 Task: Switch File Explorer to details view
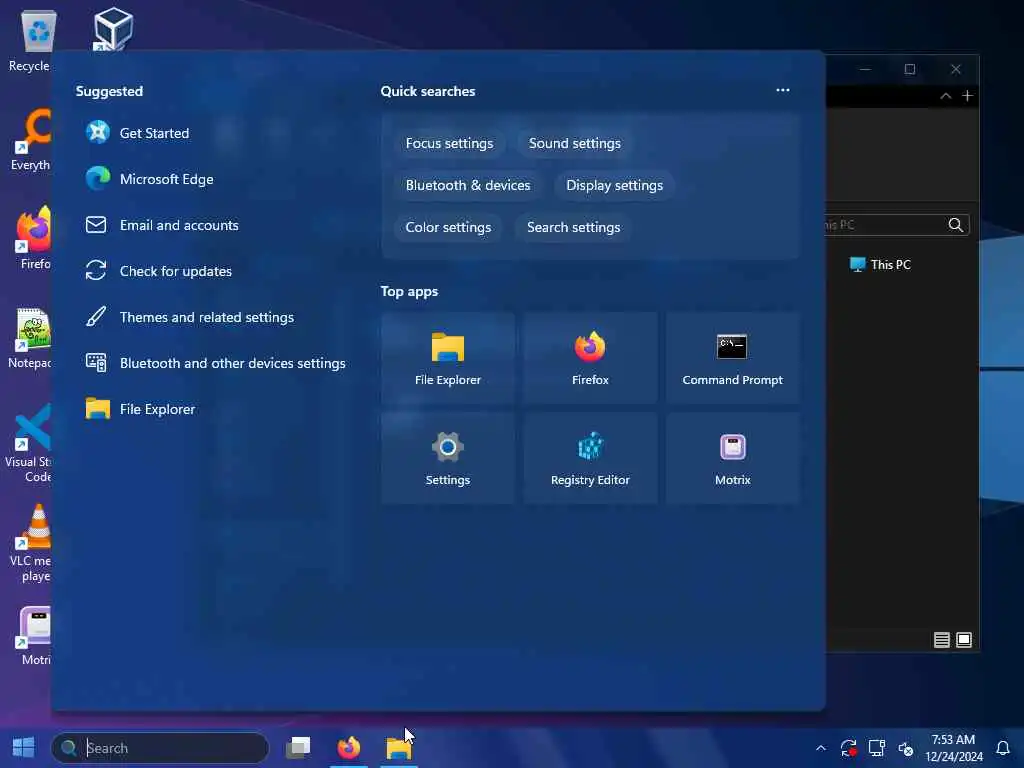pyautogui.click(x=942, y=640)
